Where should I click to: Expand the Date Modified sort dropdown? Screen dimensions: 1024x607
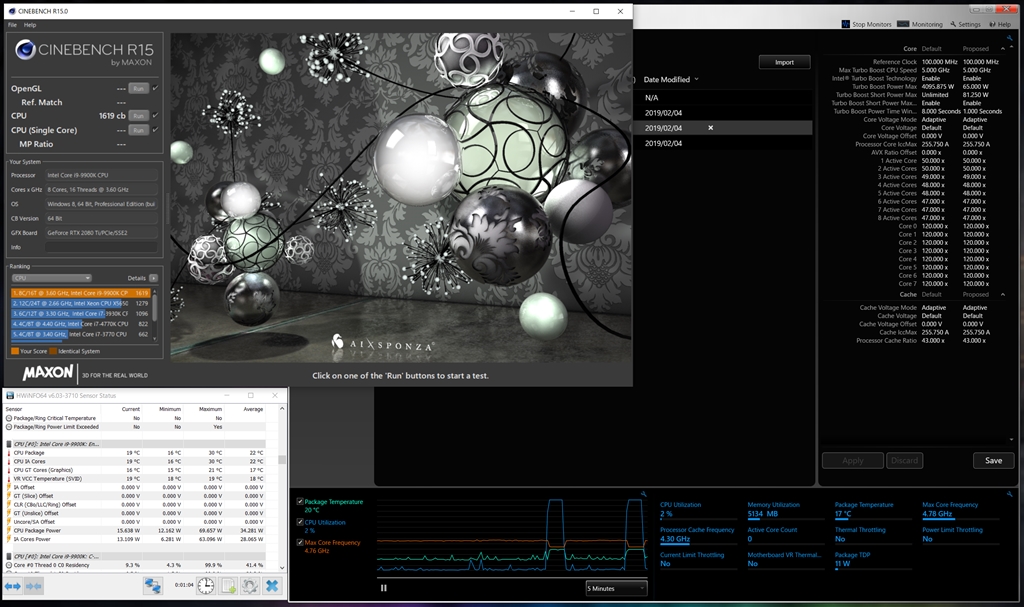(x=696, y=79)
